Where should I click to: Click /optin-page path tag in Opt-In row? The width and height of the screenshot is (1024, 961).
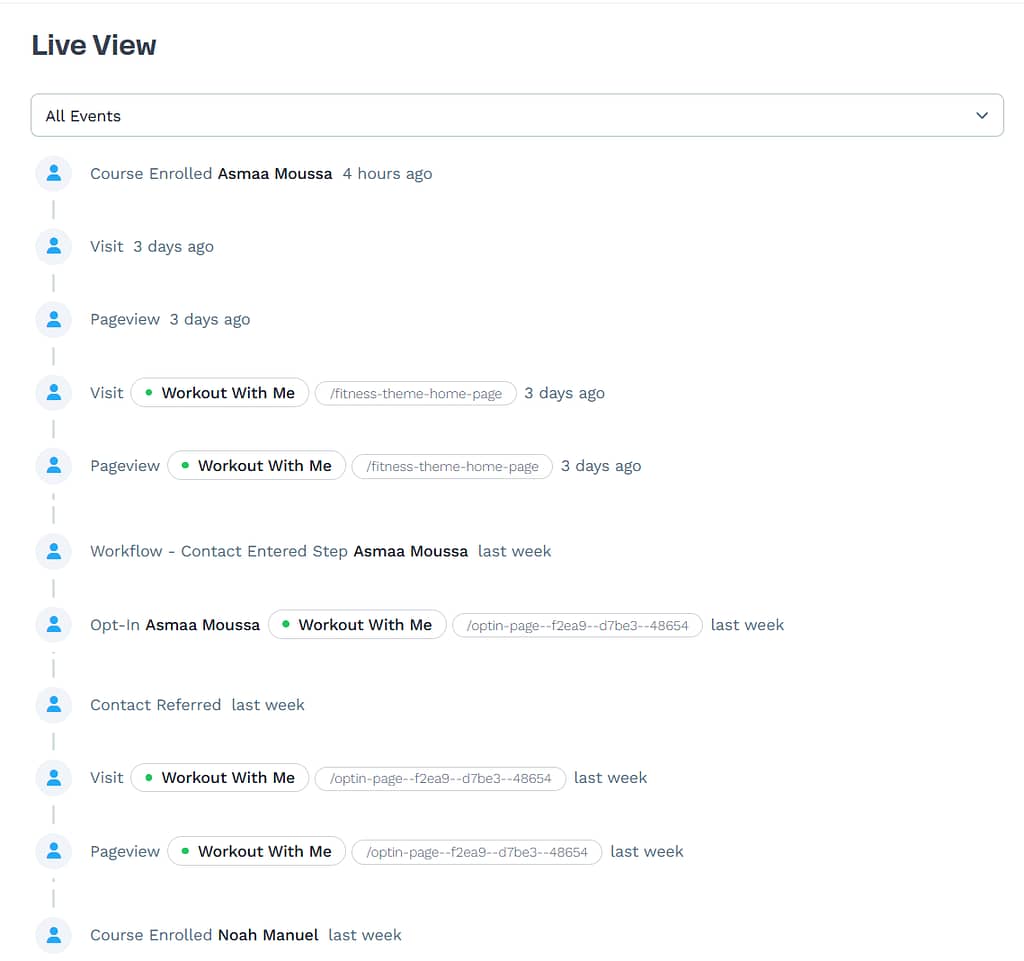coord(577,625)
